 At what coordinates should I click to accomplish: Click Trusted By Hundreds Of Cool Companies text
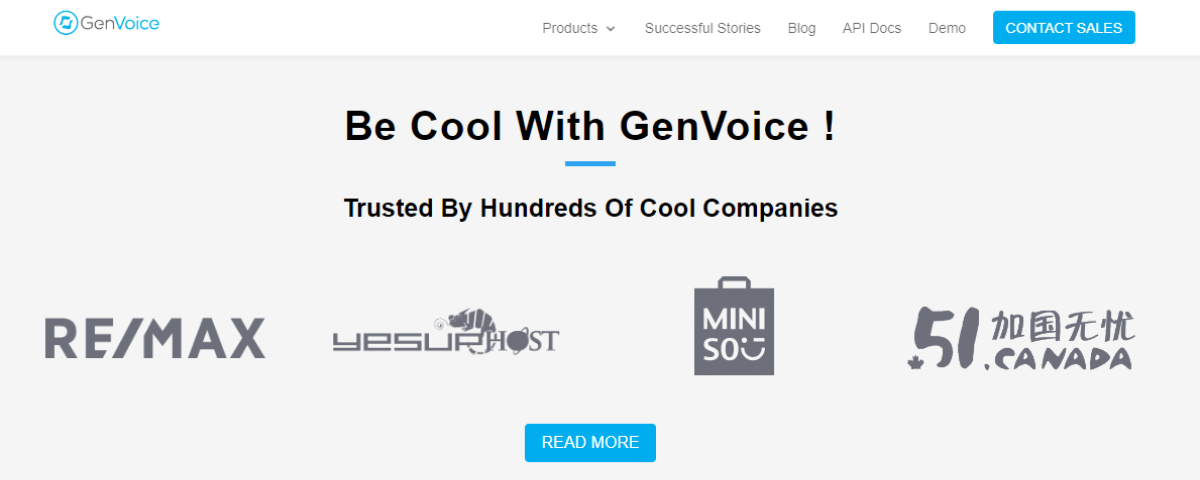pos(590,208)
